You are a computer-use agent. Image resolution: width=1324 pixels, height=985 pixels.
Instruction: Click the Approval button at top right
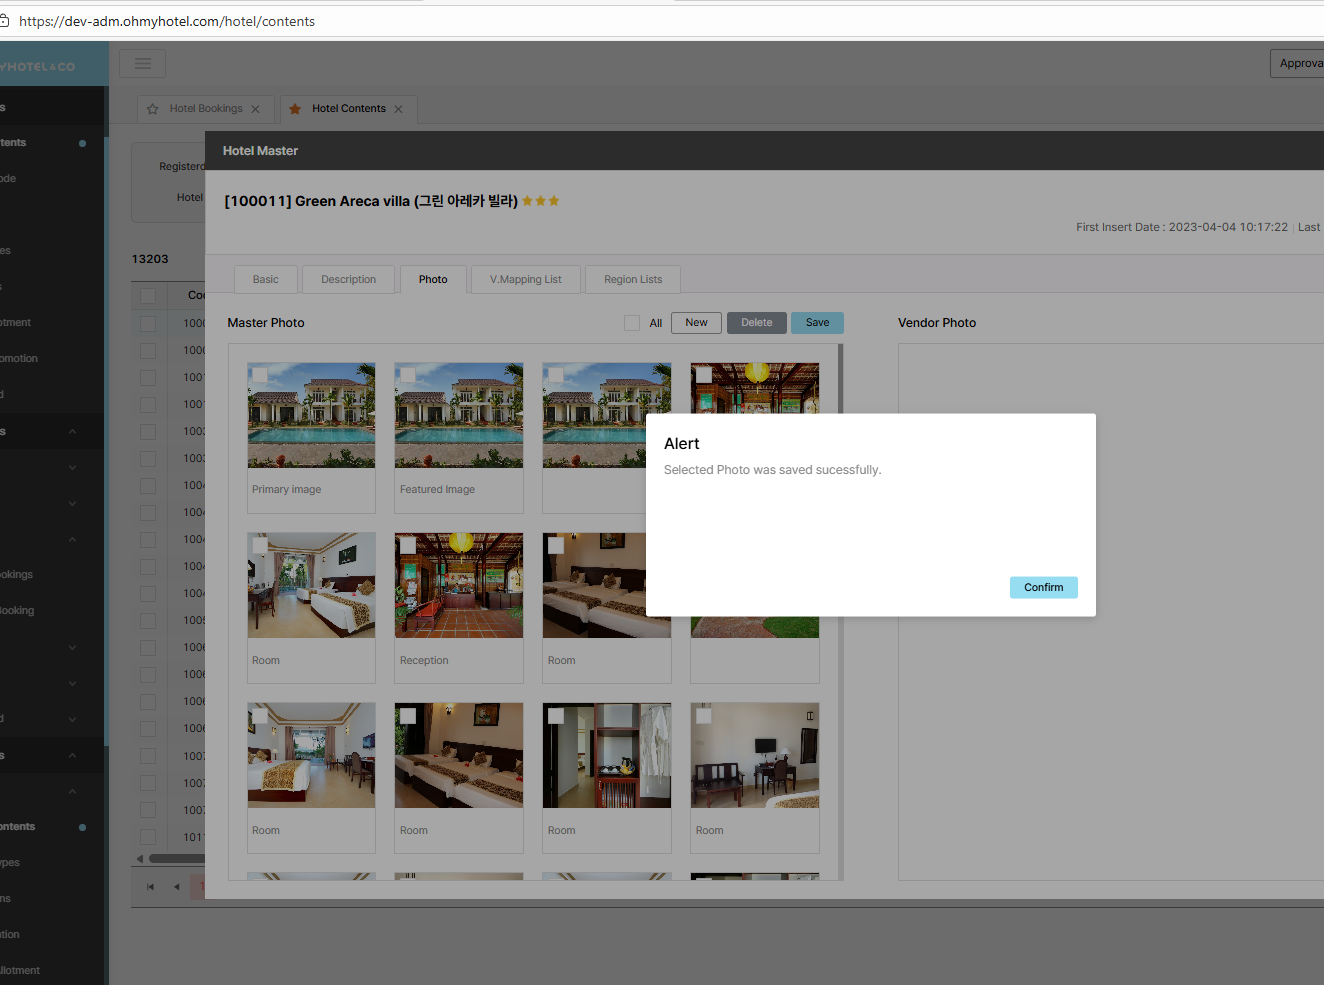tap(1298, 63)
